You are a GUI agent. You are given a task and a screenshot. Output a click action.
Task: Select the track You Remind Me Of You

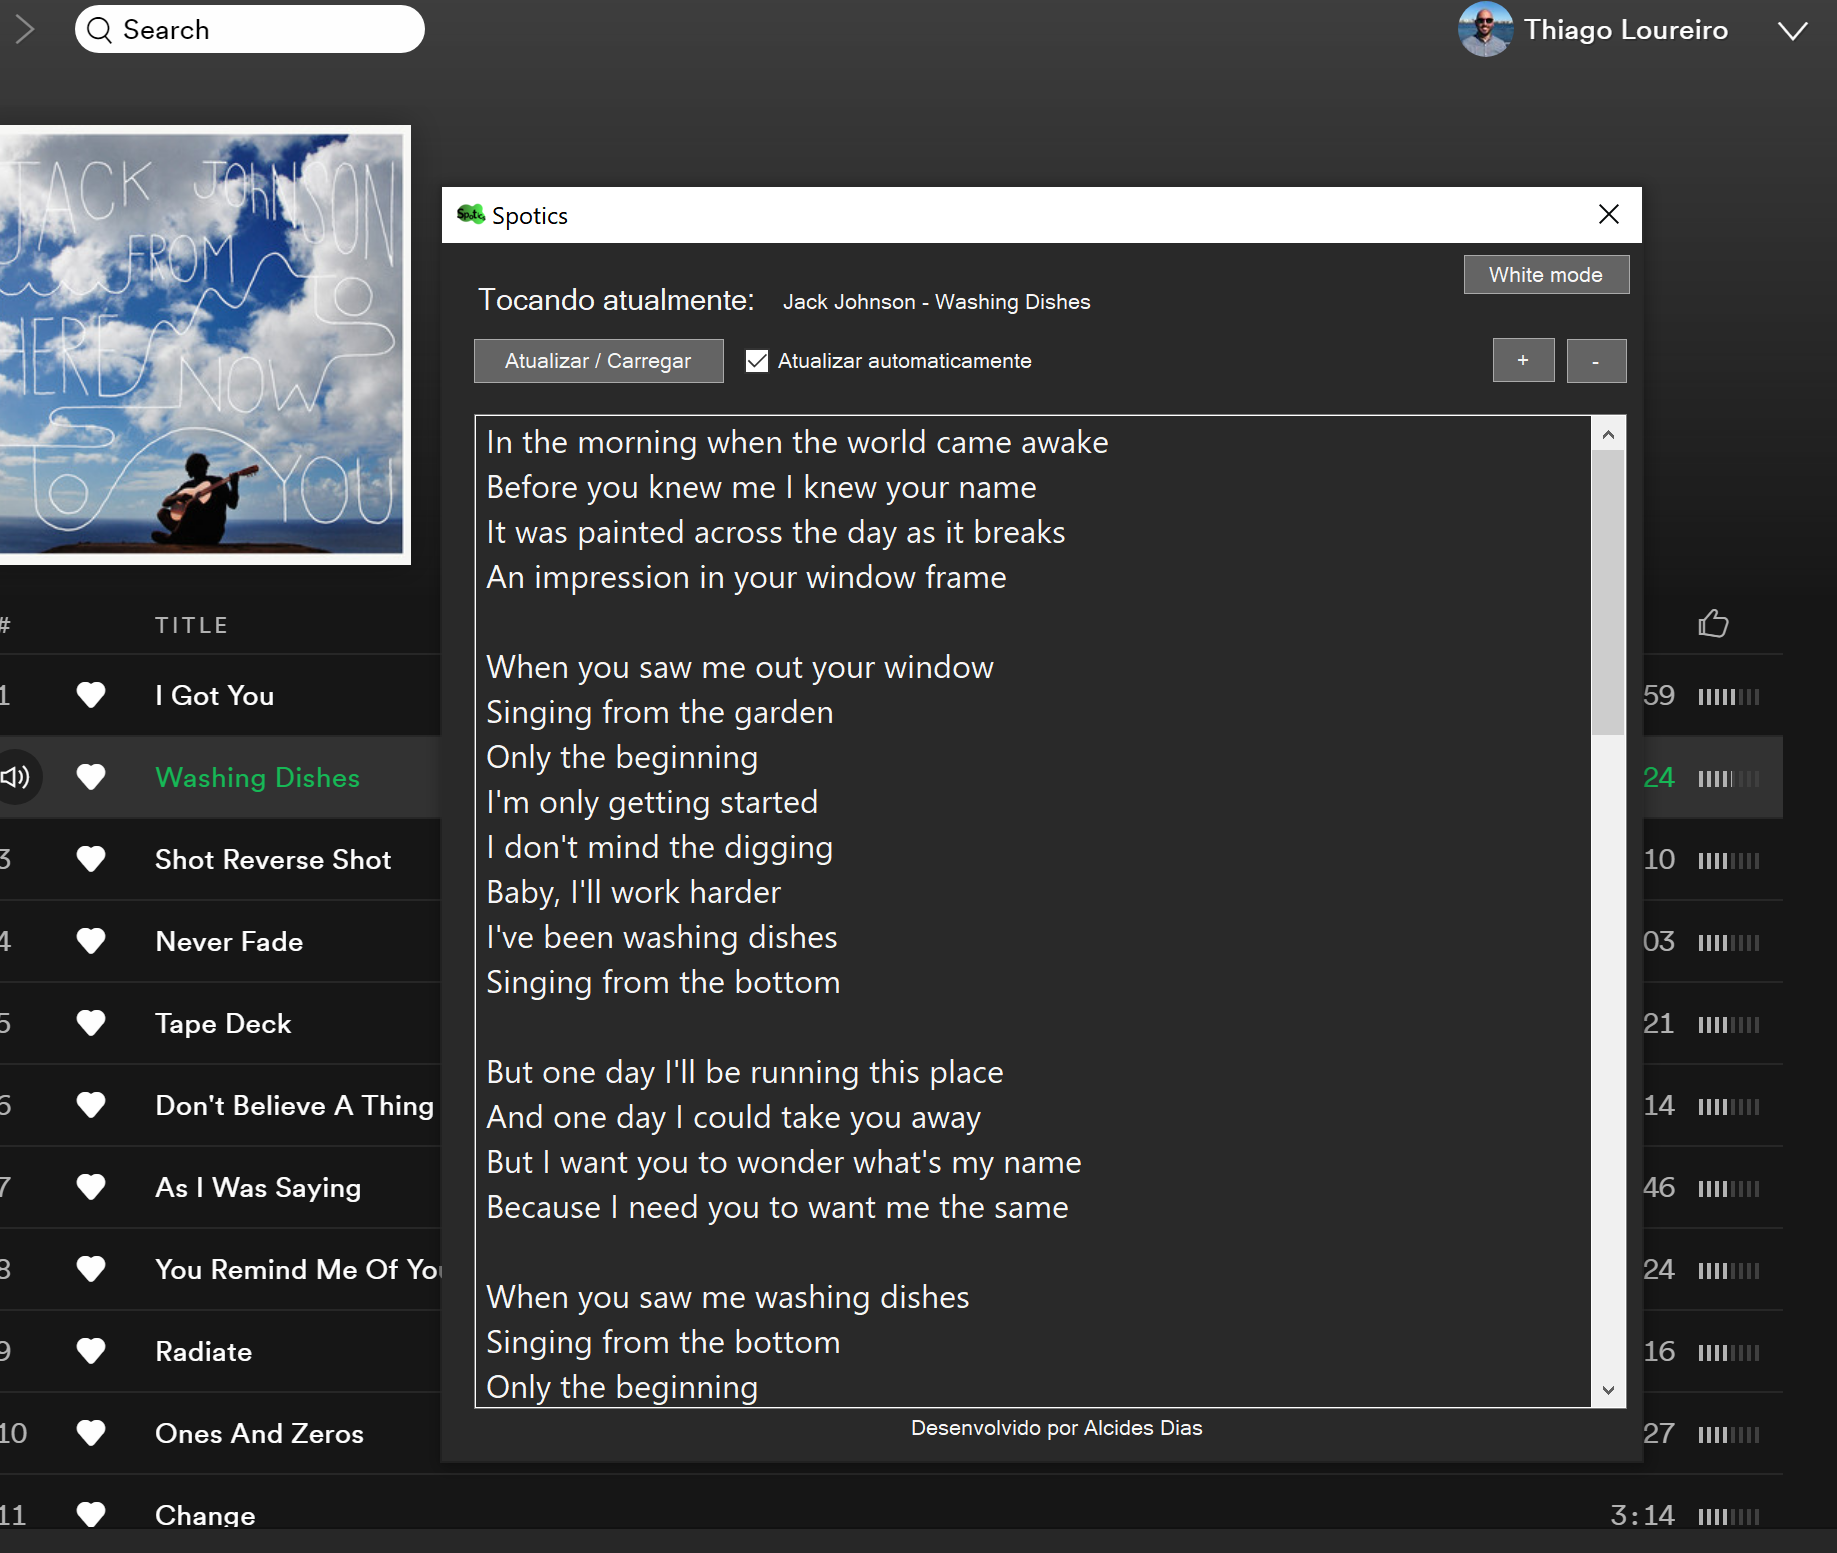[x=297, y=1269]
